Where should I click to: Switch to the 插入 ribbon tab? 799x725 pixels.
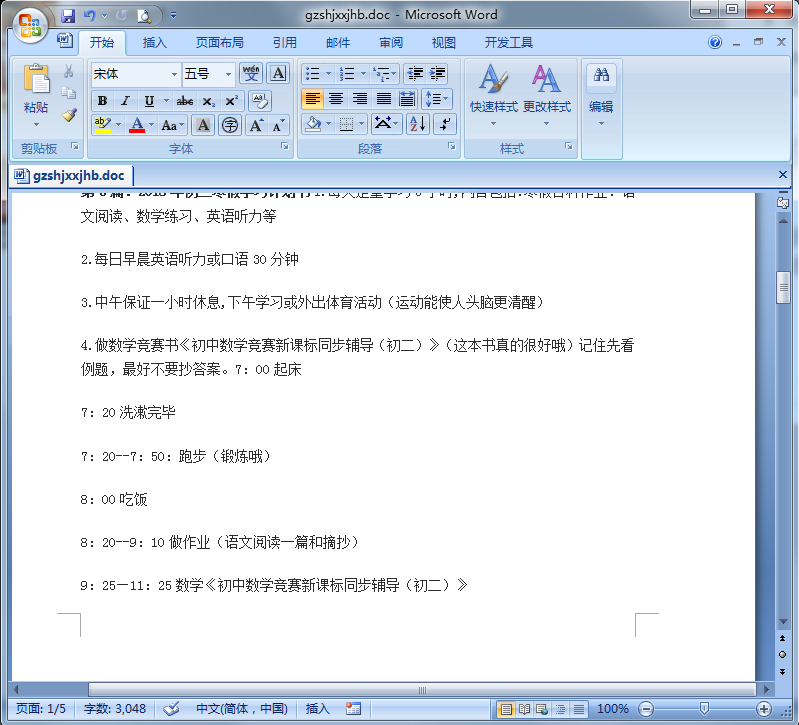155,43
